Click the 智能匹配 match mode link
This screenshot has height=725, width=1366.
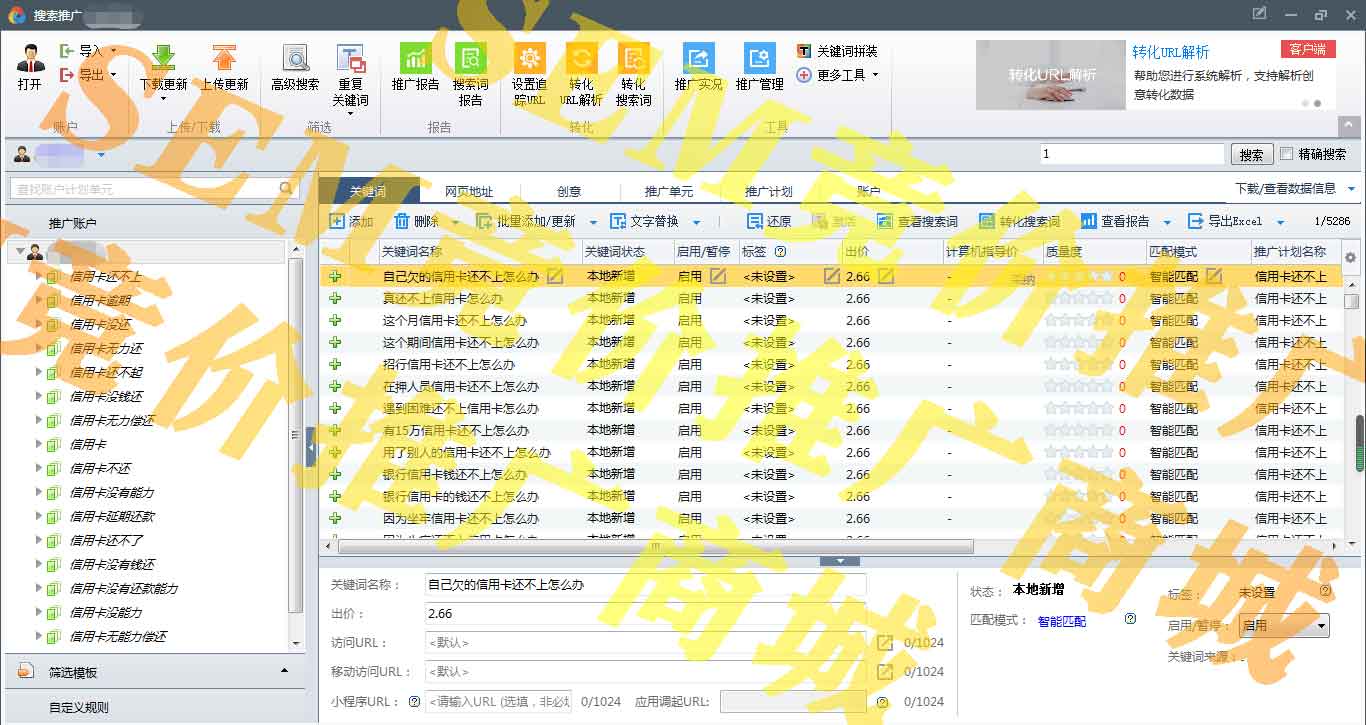tap(1061, 621)
